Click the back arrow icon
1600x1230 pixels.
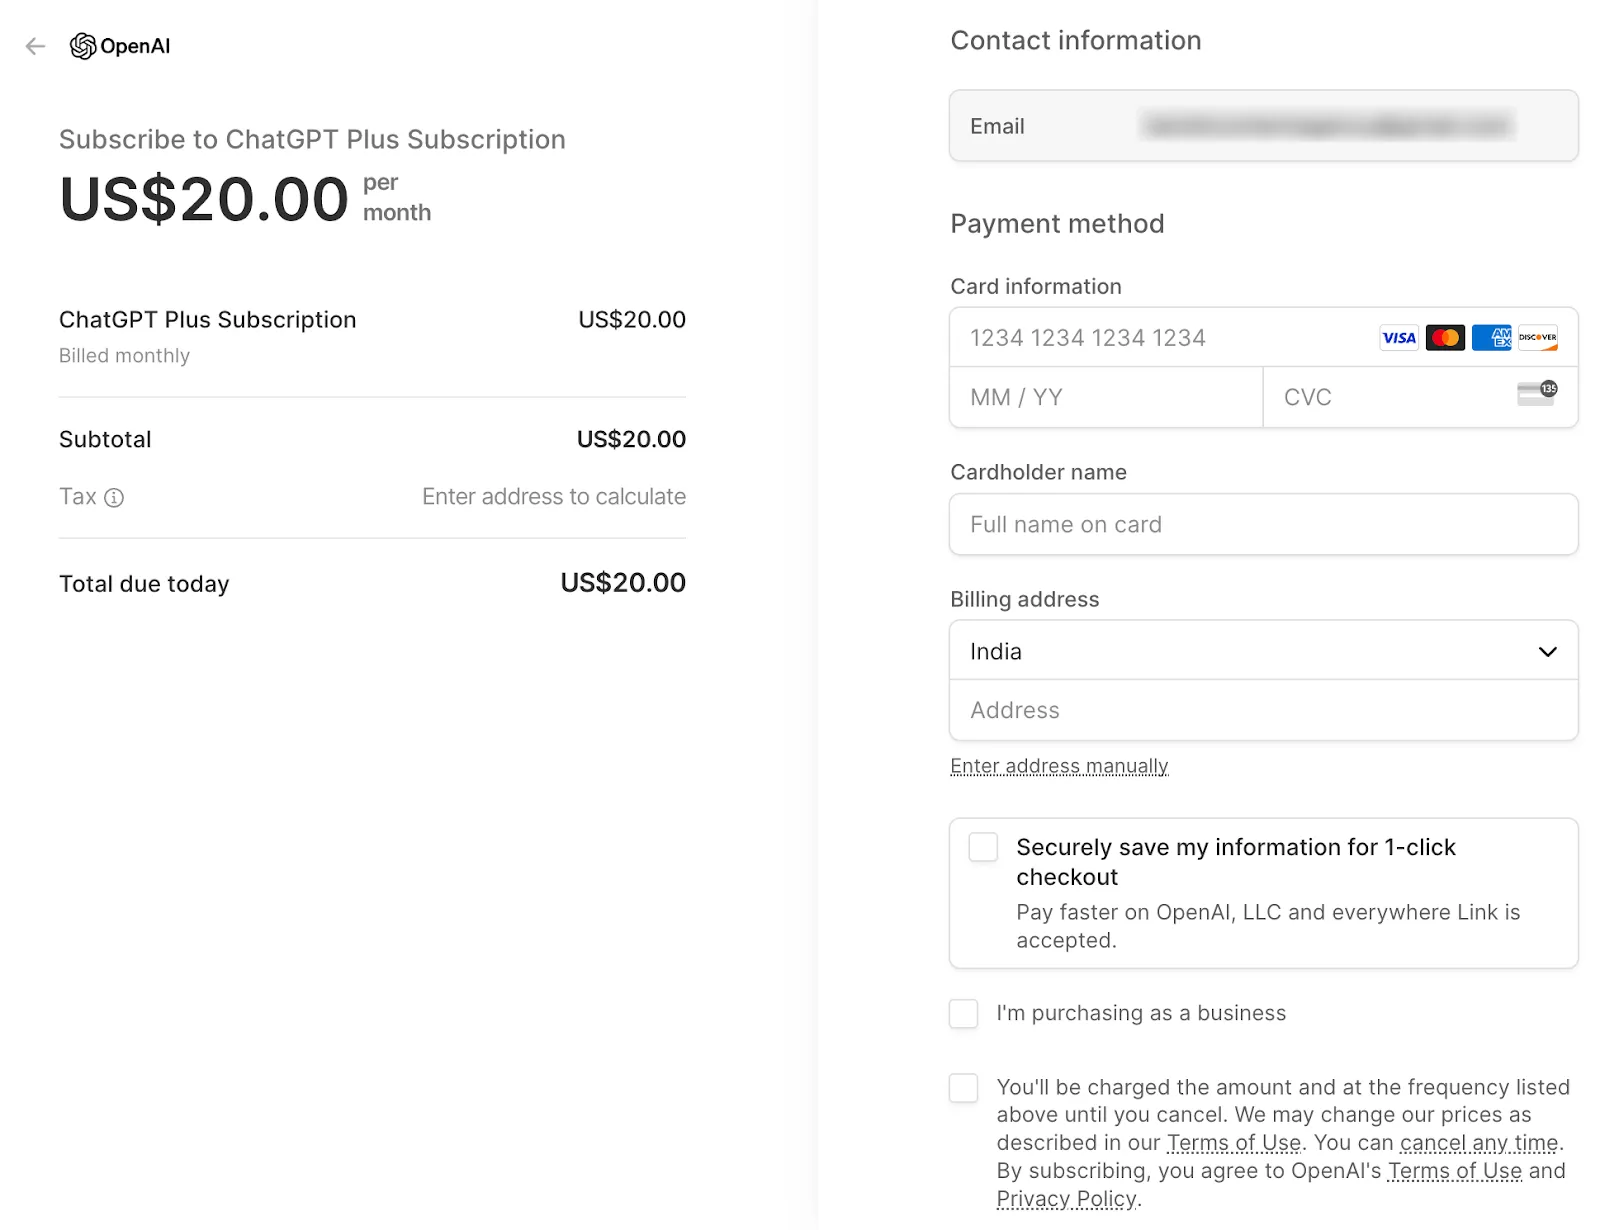(x=35, y=46)
